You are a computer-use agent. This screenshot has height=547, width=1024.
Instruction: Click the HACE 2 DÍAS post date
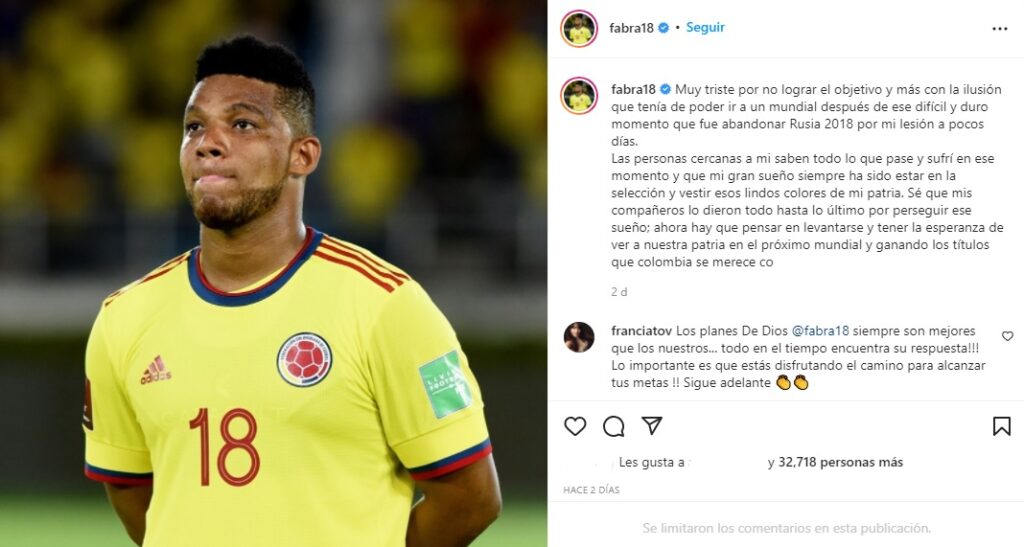point(591,490)
